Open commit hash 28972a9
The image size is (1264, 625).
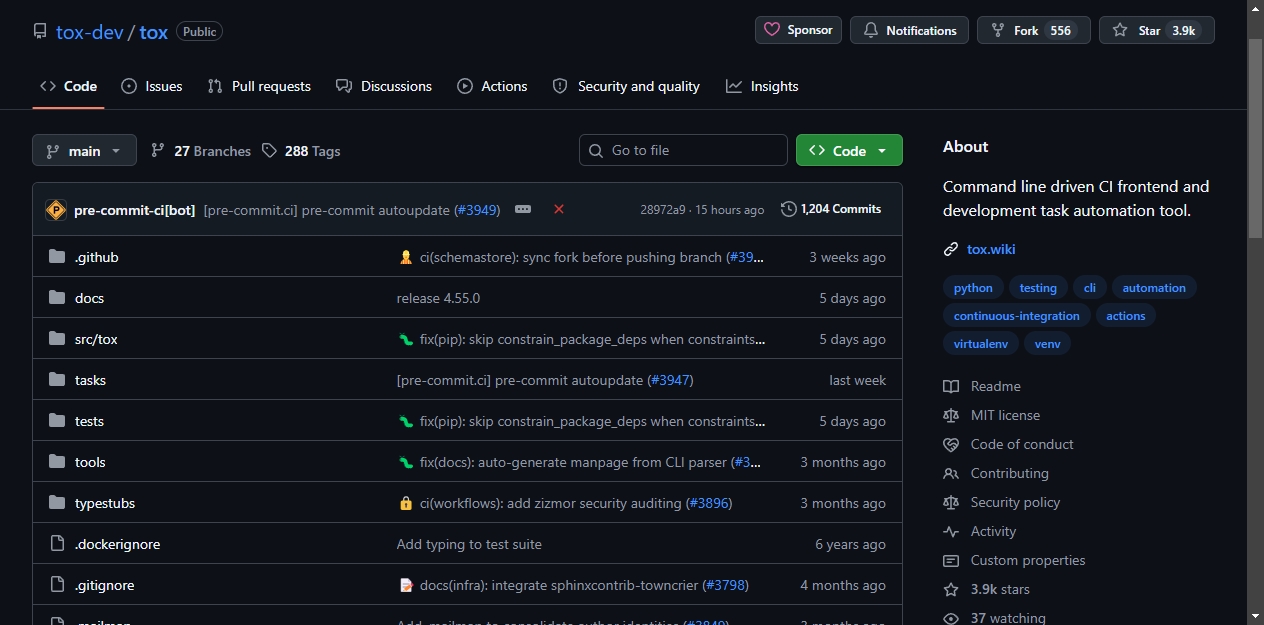pos(663,210)
